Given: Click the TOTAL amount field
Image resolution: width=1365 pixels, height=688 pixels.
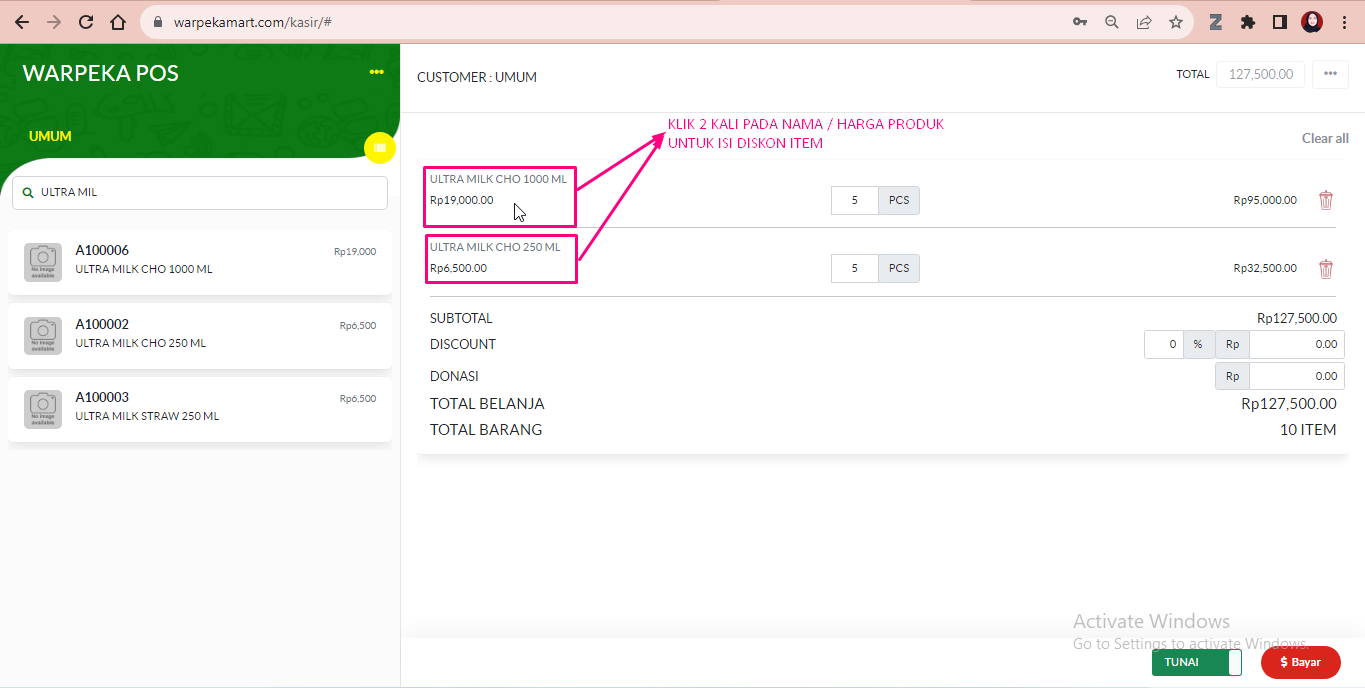Looking at the screenshot, I should [1260, 74].
